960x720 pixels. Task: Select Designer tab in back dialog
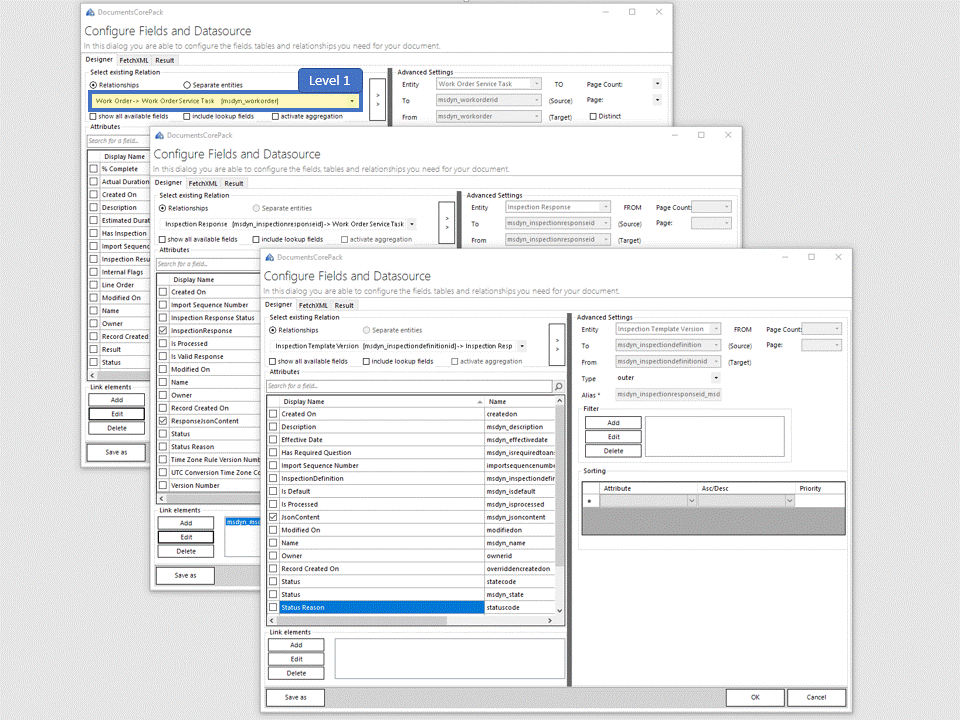[x=99, y=60]
